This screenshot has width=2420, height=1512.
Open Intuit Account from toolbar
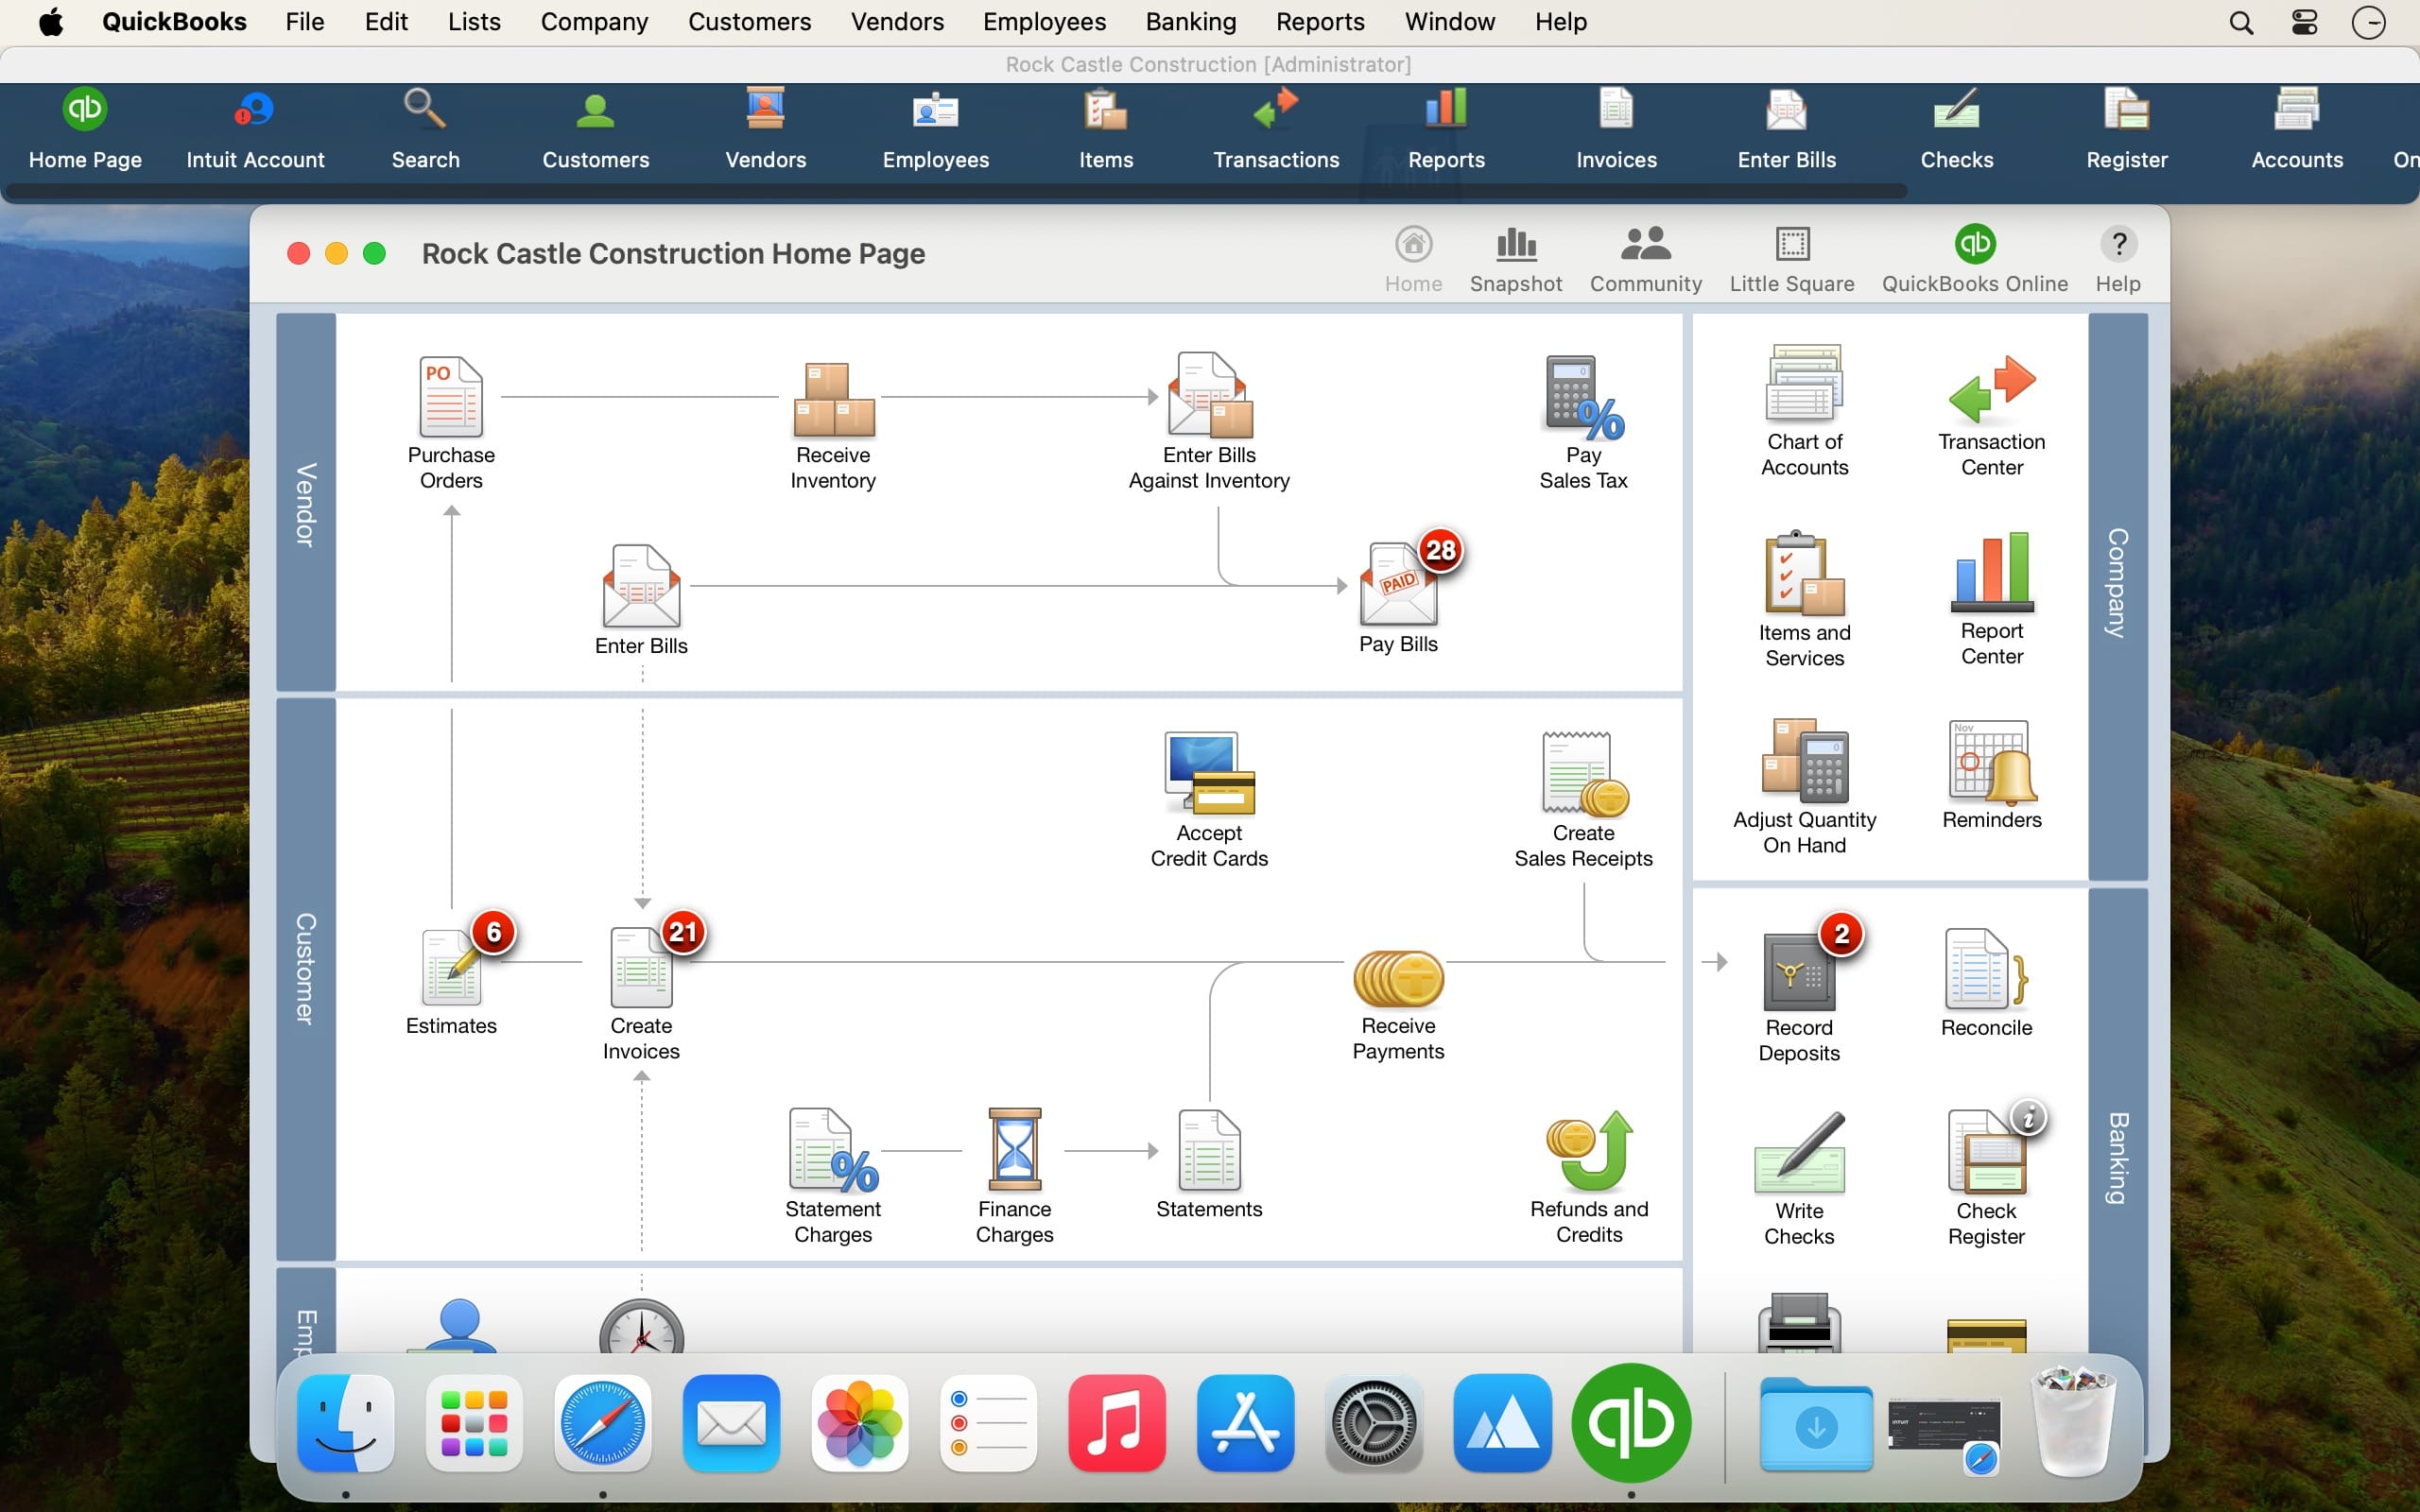click(x=255, y=130)
